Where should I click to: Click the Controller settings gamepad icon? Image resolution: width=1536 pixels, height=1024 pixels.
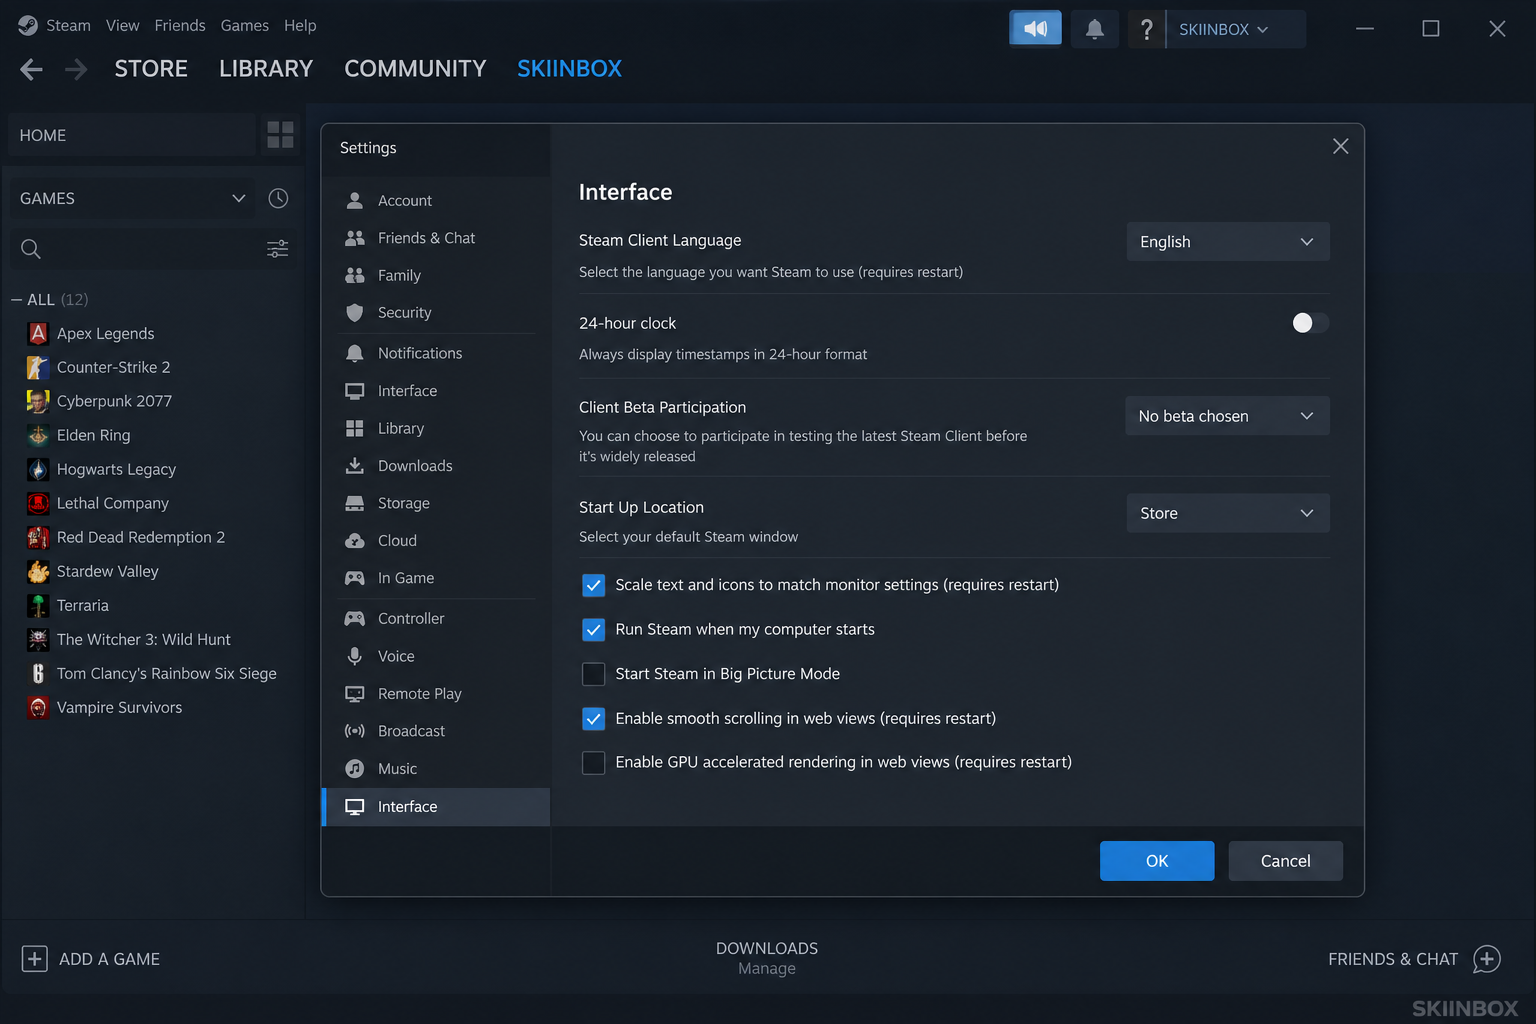coord(355,619)
